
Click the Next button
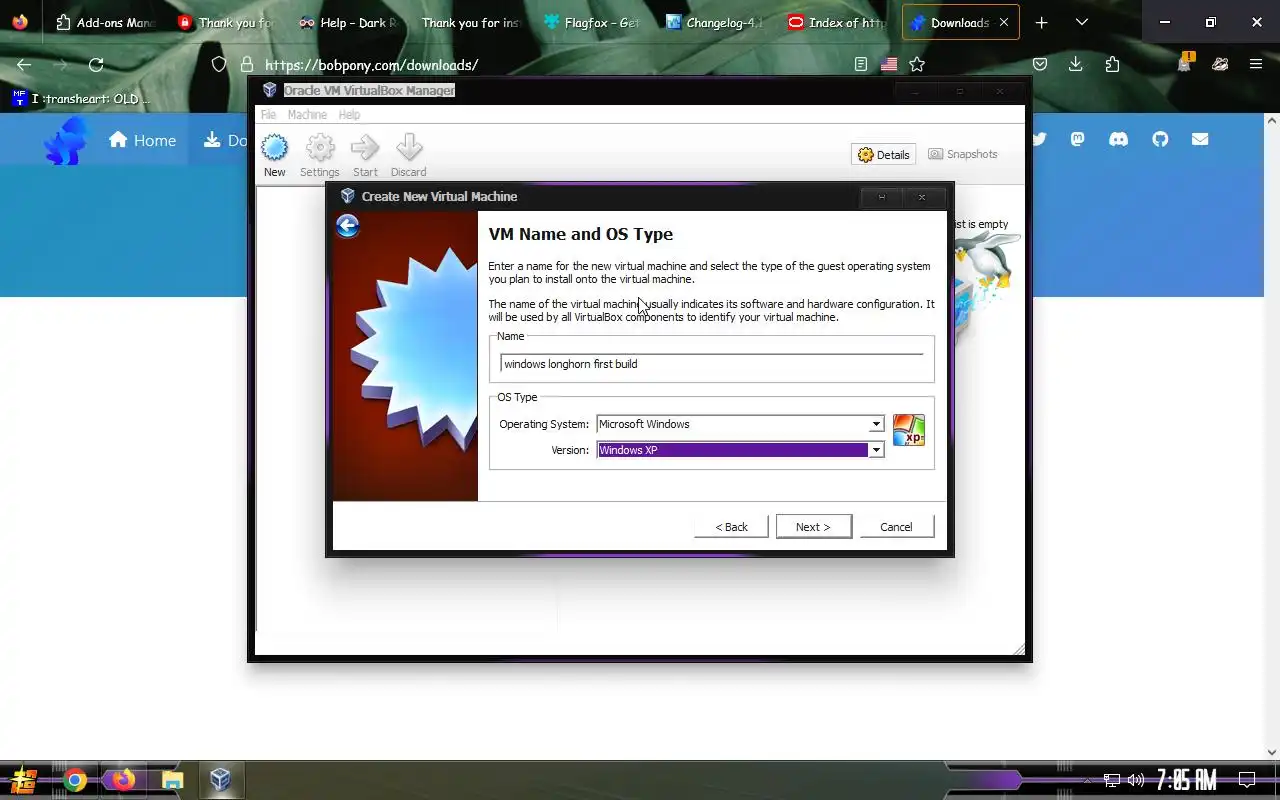(x=814, y=527)
